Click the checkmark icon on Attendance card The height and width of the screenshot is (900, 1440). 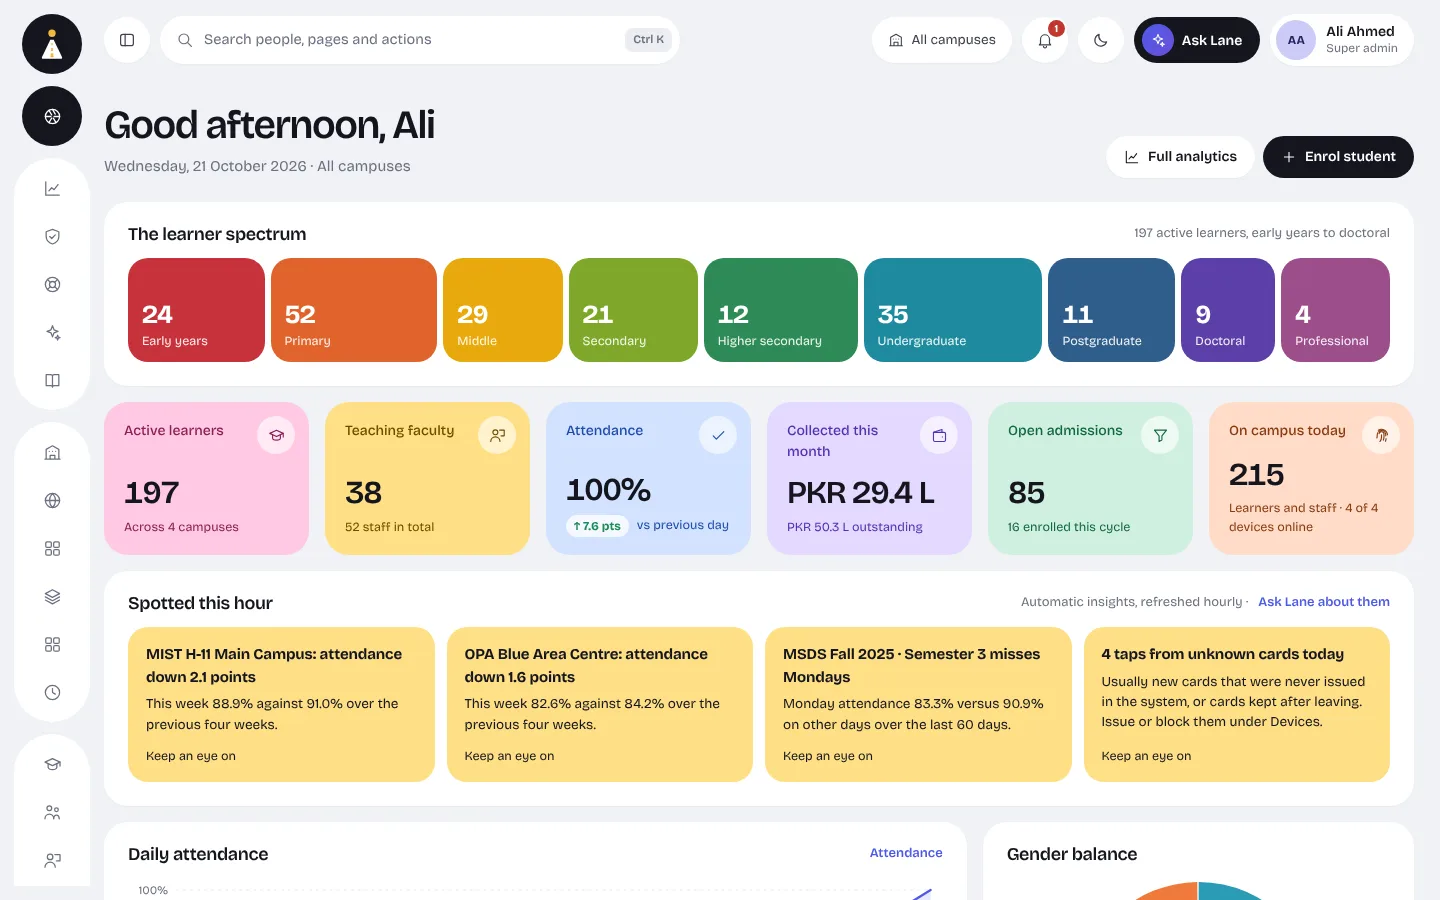coord(718,435)
